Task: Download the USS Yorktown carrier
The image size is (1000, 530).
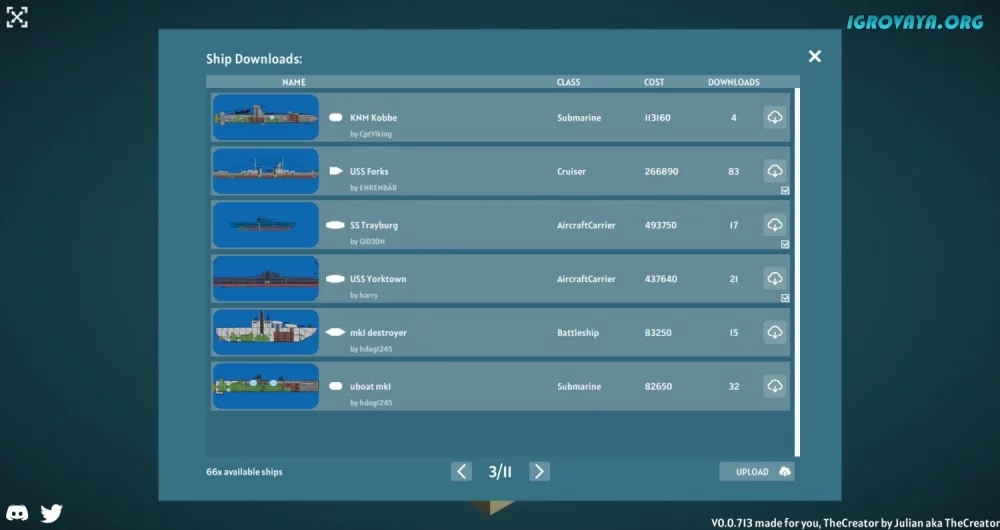Action: click(774, 279)
